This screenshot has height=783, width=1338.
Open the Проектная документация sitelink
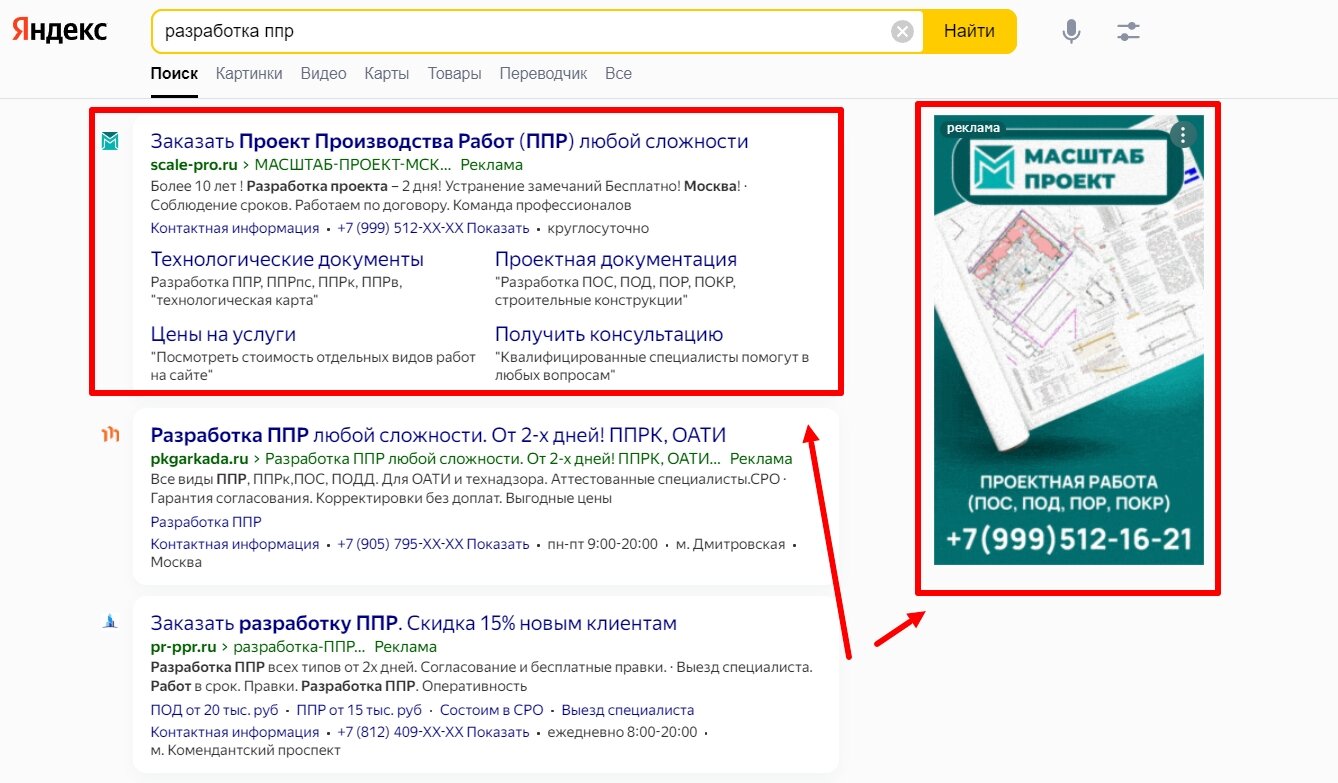click(x=616, y=259)
